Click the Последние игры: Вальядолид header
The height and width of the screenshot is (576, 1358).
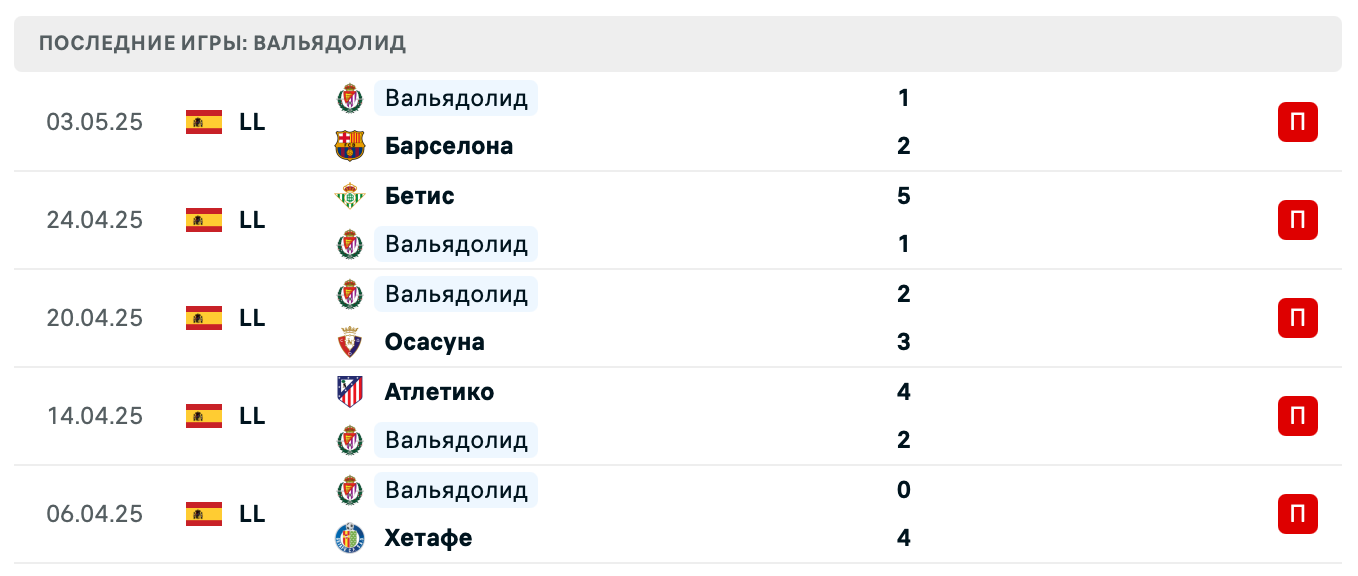tap(222, 43)
